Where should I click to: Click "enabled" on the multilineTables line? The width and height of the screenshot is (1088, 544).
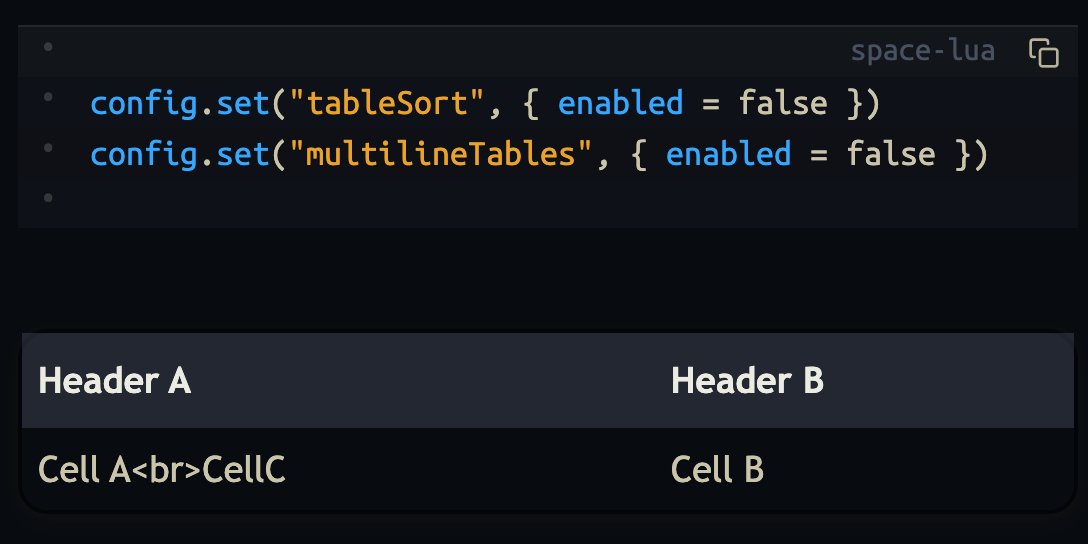point(728,154)
